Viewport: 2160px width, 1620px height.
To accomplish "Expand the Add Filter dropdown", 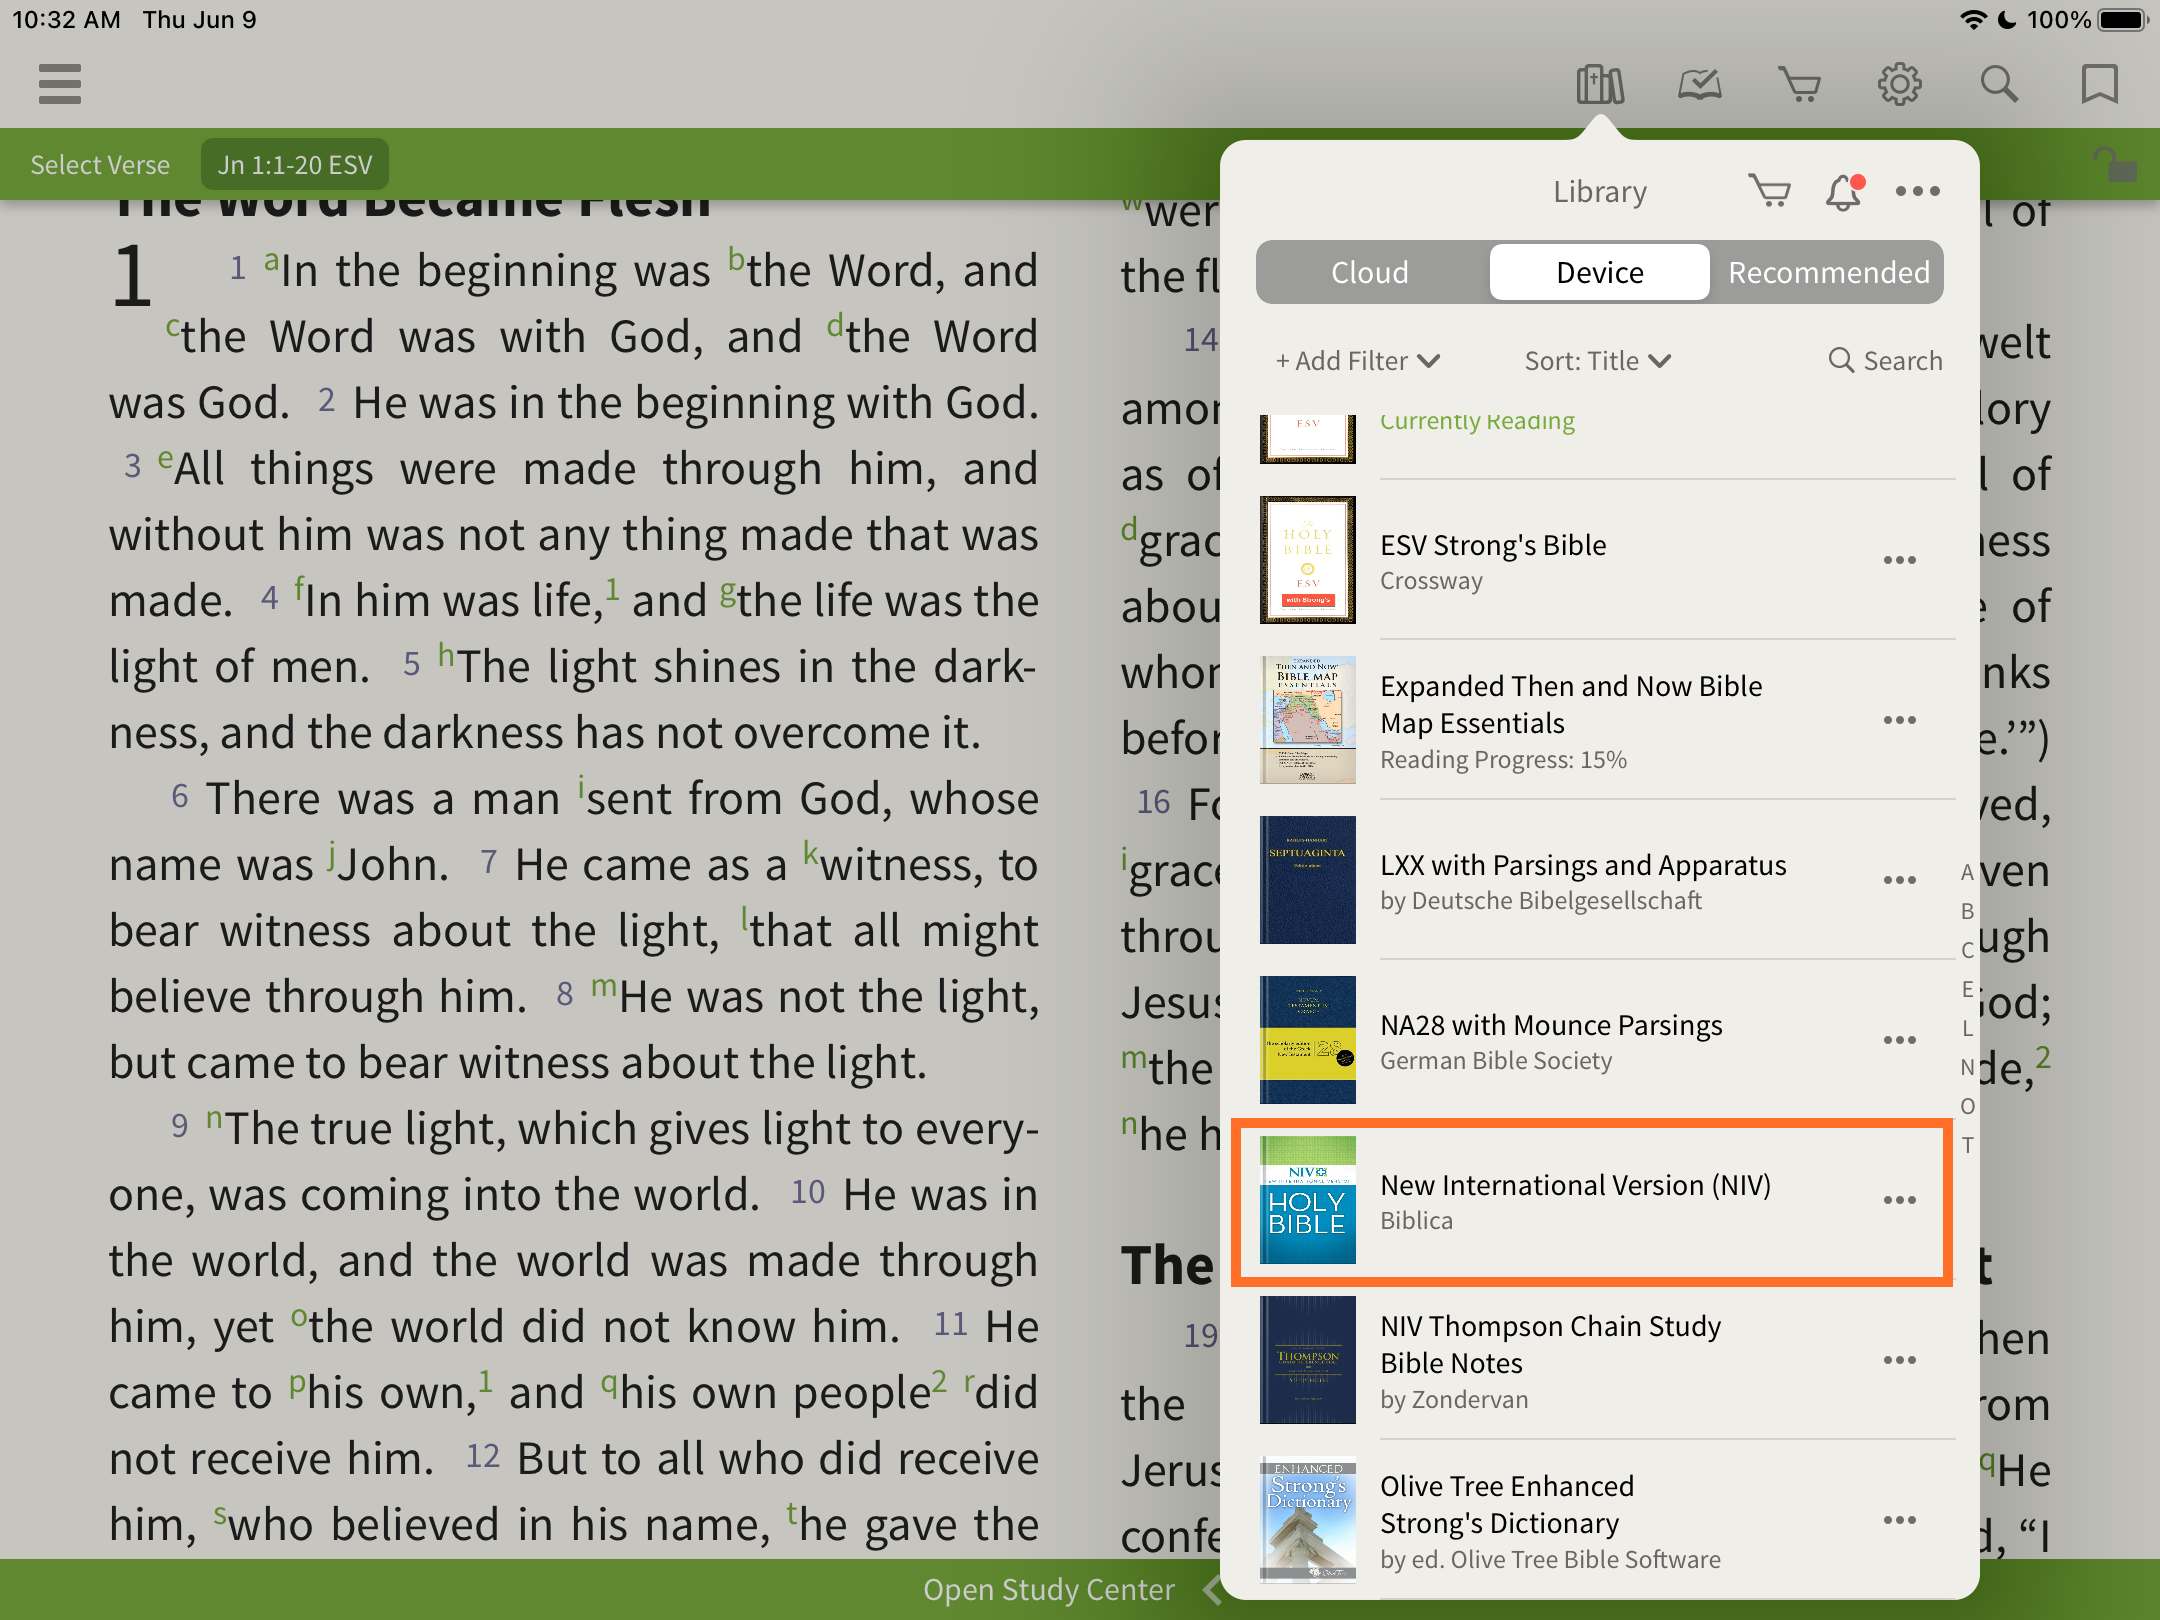I will click(1357, 361).
